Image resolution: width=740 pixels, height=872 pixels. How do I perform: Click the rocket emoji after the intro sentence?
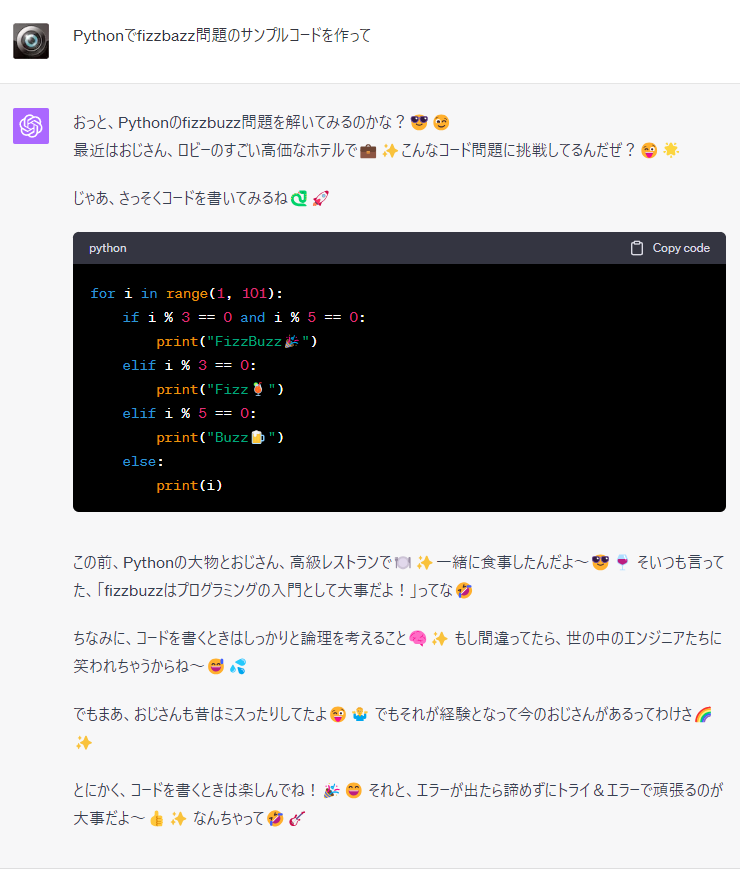[x=321, y=199]
